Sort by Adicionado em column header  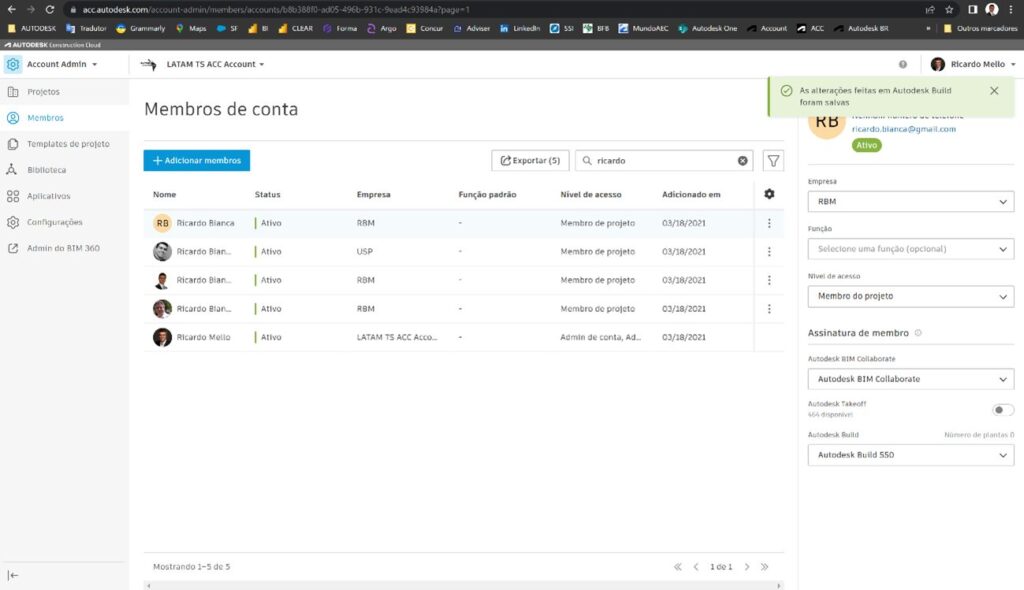(691, 195)
